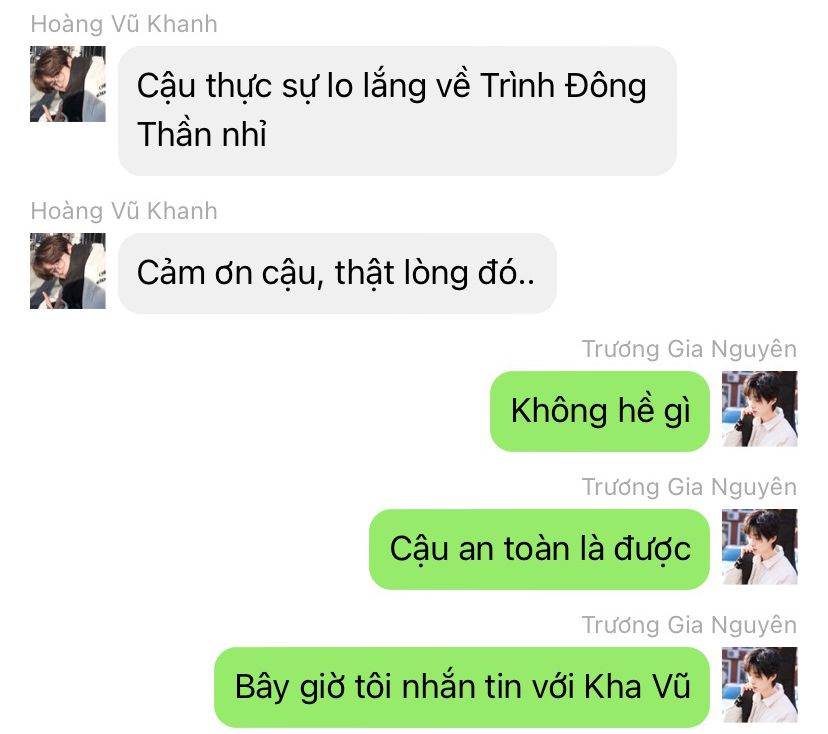Tap avatar beside the 'Cậu thực sự lo lắng' message
This screenshot has height=734, width=828.
click(x=68, y=84)
